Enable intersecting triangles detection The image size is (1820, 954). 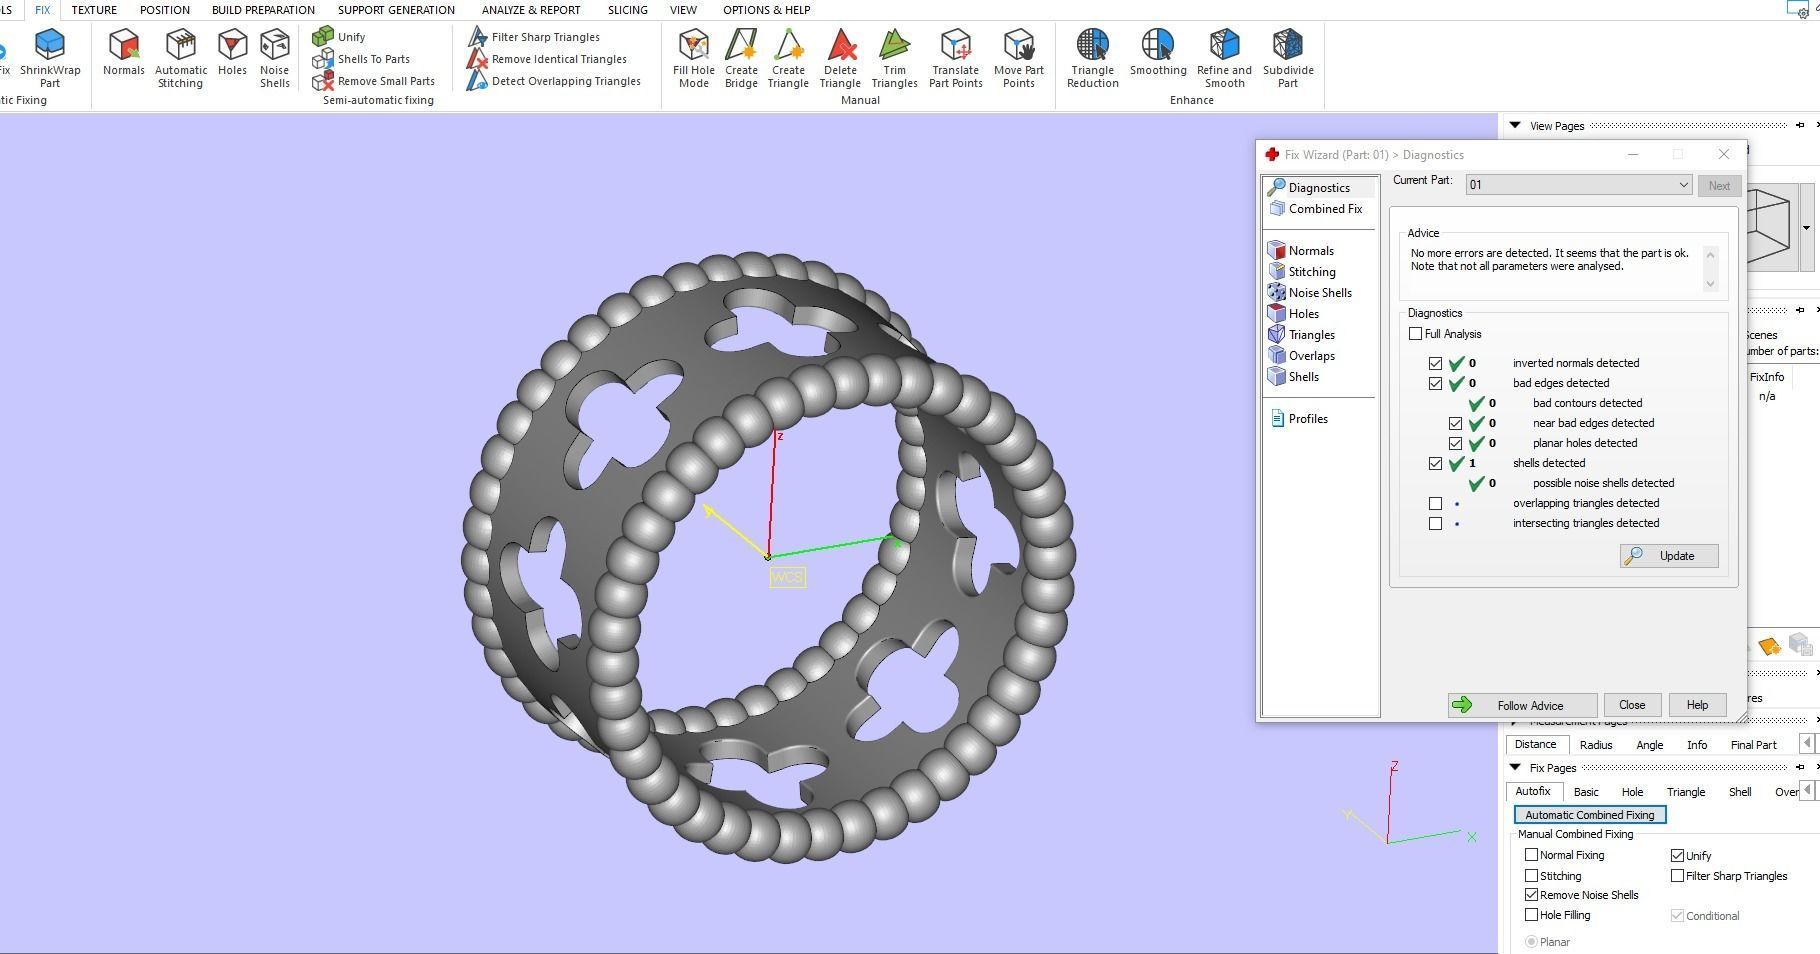click(1435, 523)
